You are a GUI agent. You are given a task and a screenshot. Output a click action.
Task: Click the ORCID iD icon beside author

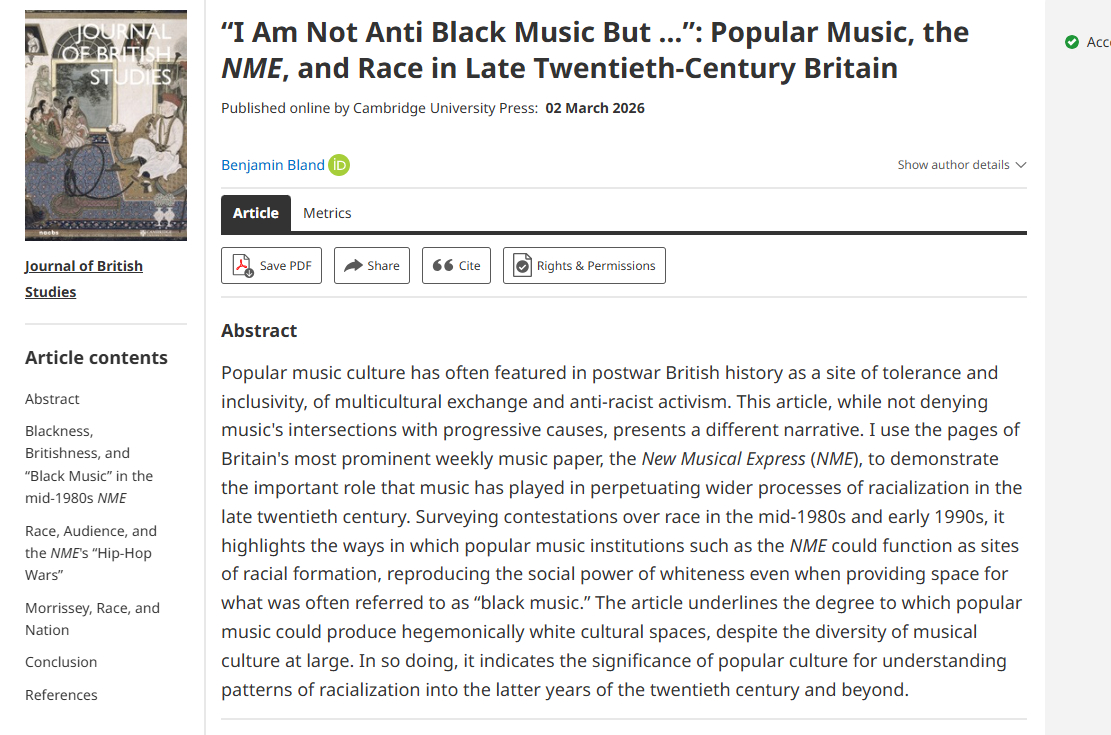click(339, 165)
